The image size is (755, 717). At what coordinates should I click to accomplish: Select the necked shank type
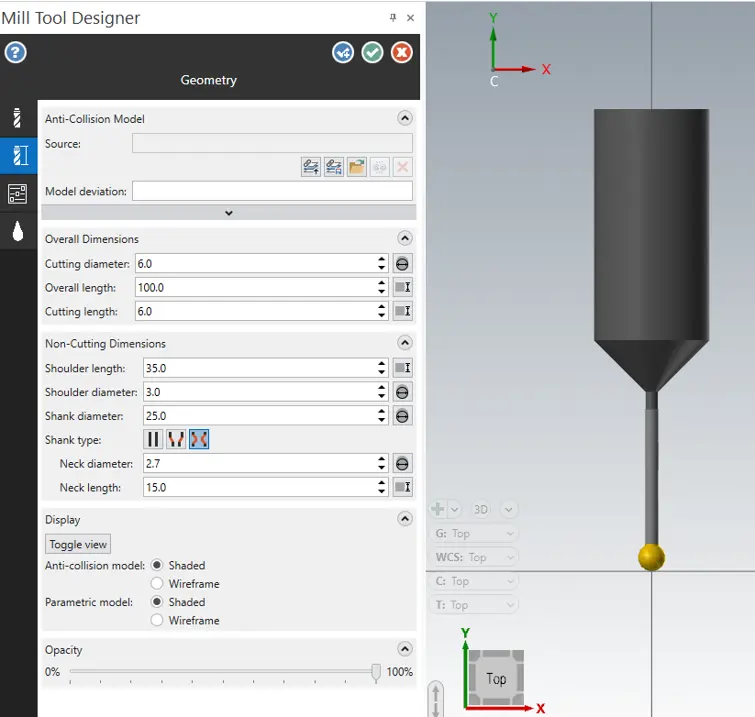[199, 439]
